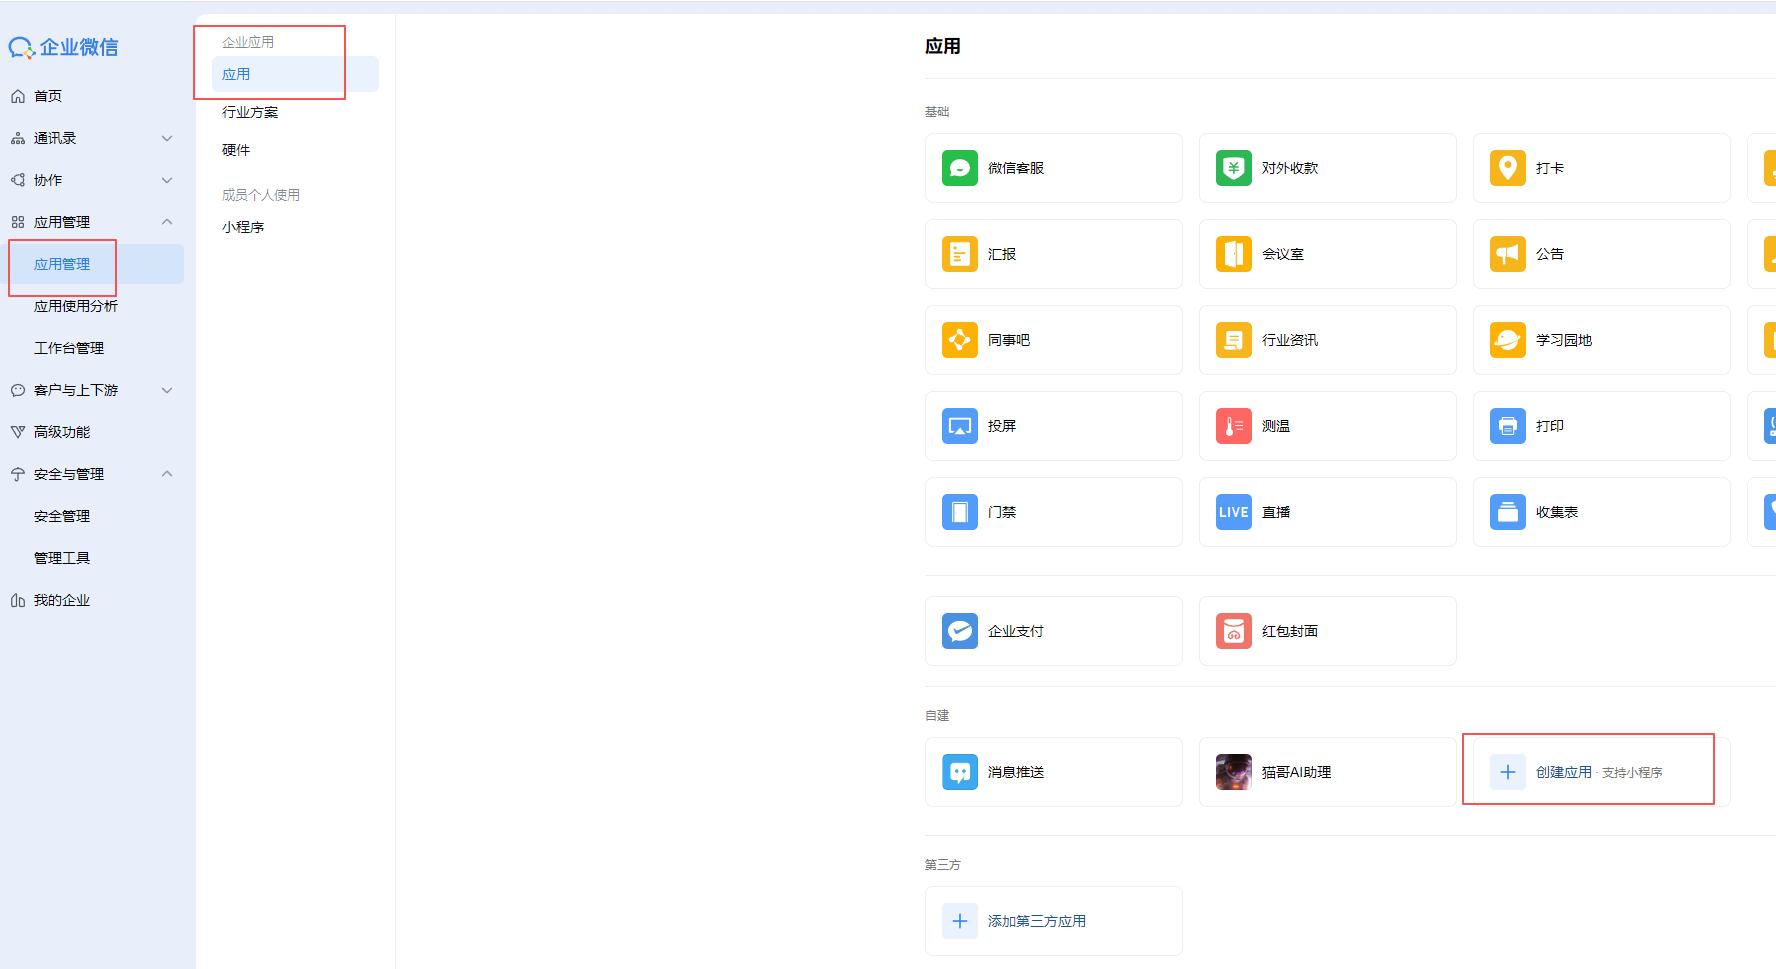Switch to 行业方案 submenu item
This screenshot has height=969, width=1776.
[250, 112]
